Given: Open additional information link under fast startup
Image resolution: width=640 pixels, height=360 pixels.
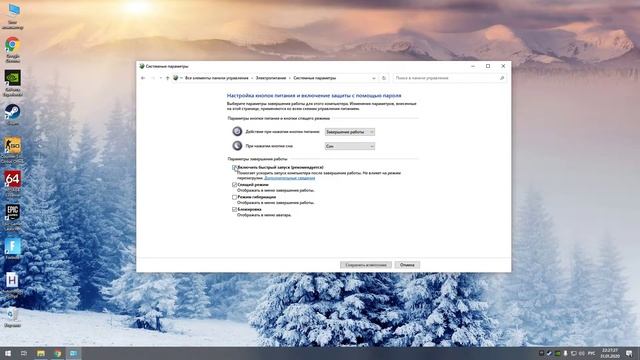Looking at the screenshot, I should 290,178.
